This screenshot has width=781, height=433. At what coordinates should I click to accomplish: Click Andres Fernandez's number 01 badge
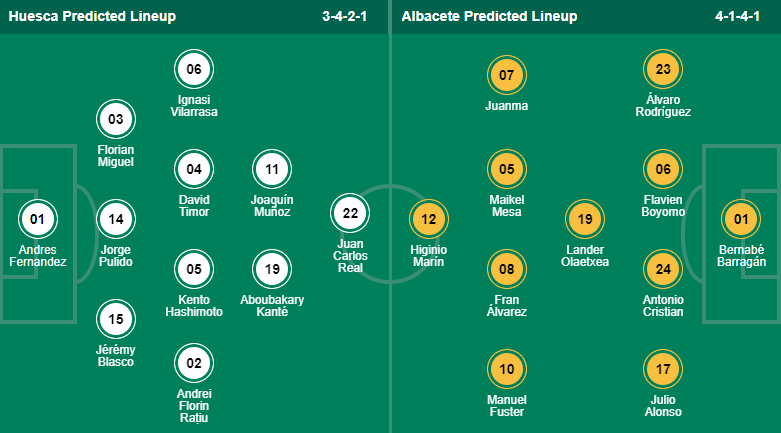(38, 218)
